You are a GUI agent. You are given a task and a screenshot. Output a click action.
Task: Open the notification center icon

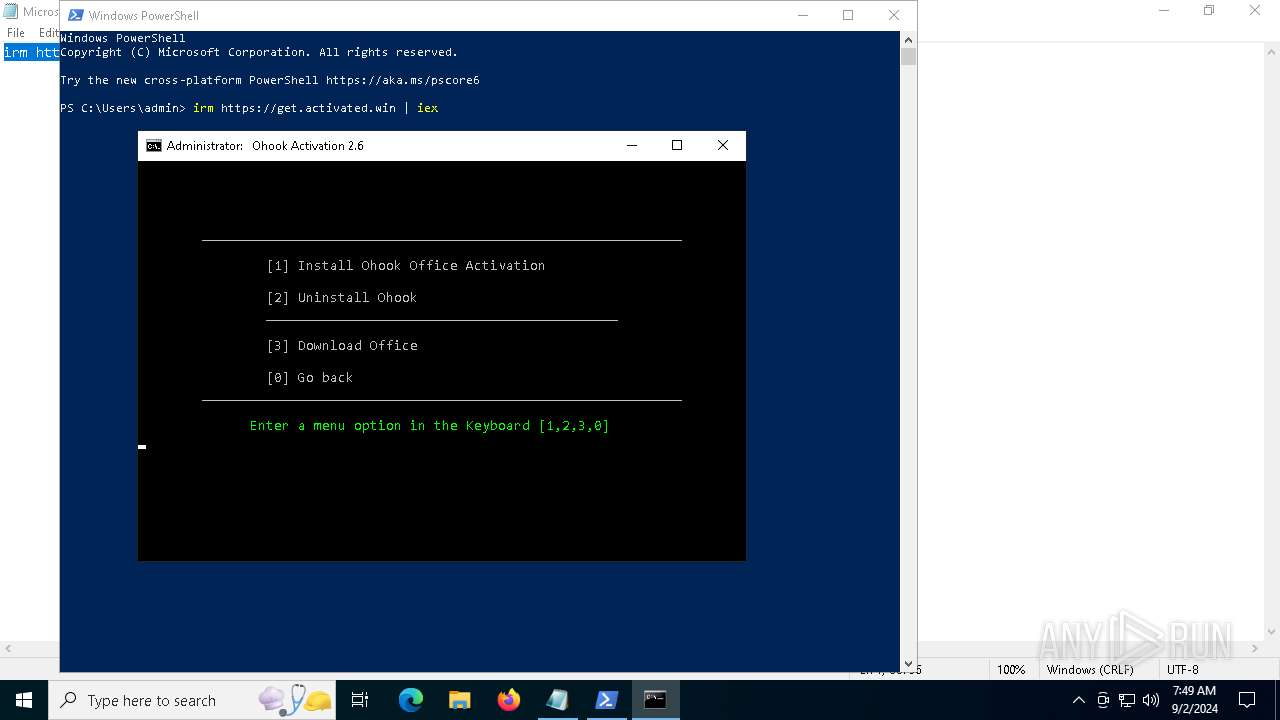[1247, 700]
